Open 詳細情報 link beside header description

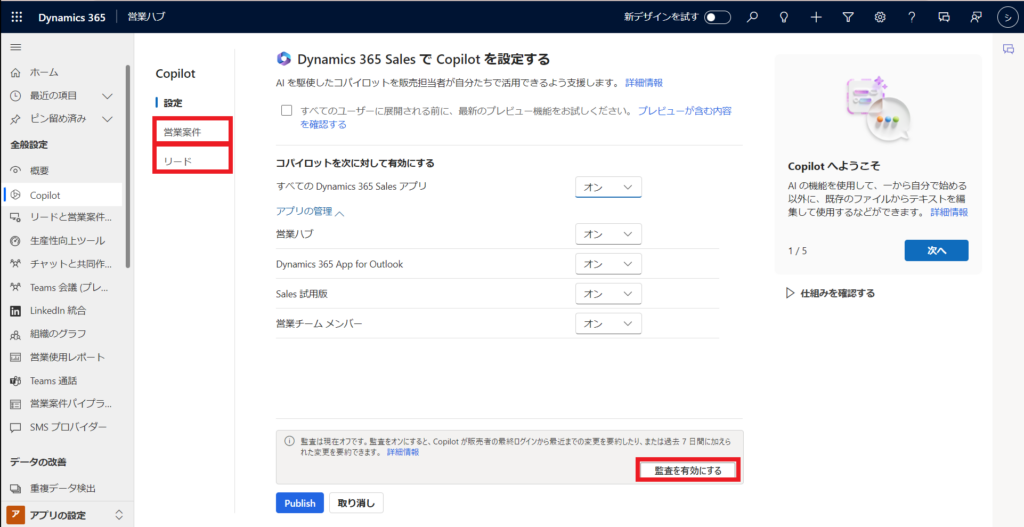644,83
